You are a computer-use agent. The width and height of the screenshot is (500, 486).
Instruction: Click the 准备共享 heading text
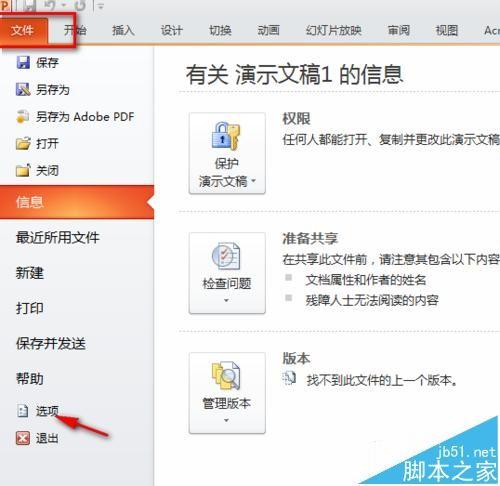(310, 238)
